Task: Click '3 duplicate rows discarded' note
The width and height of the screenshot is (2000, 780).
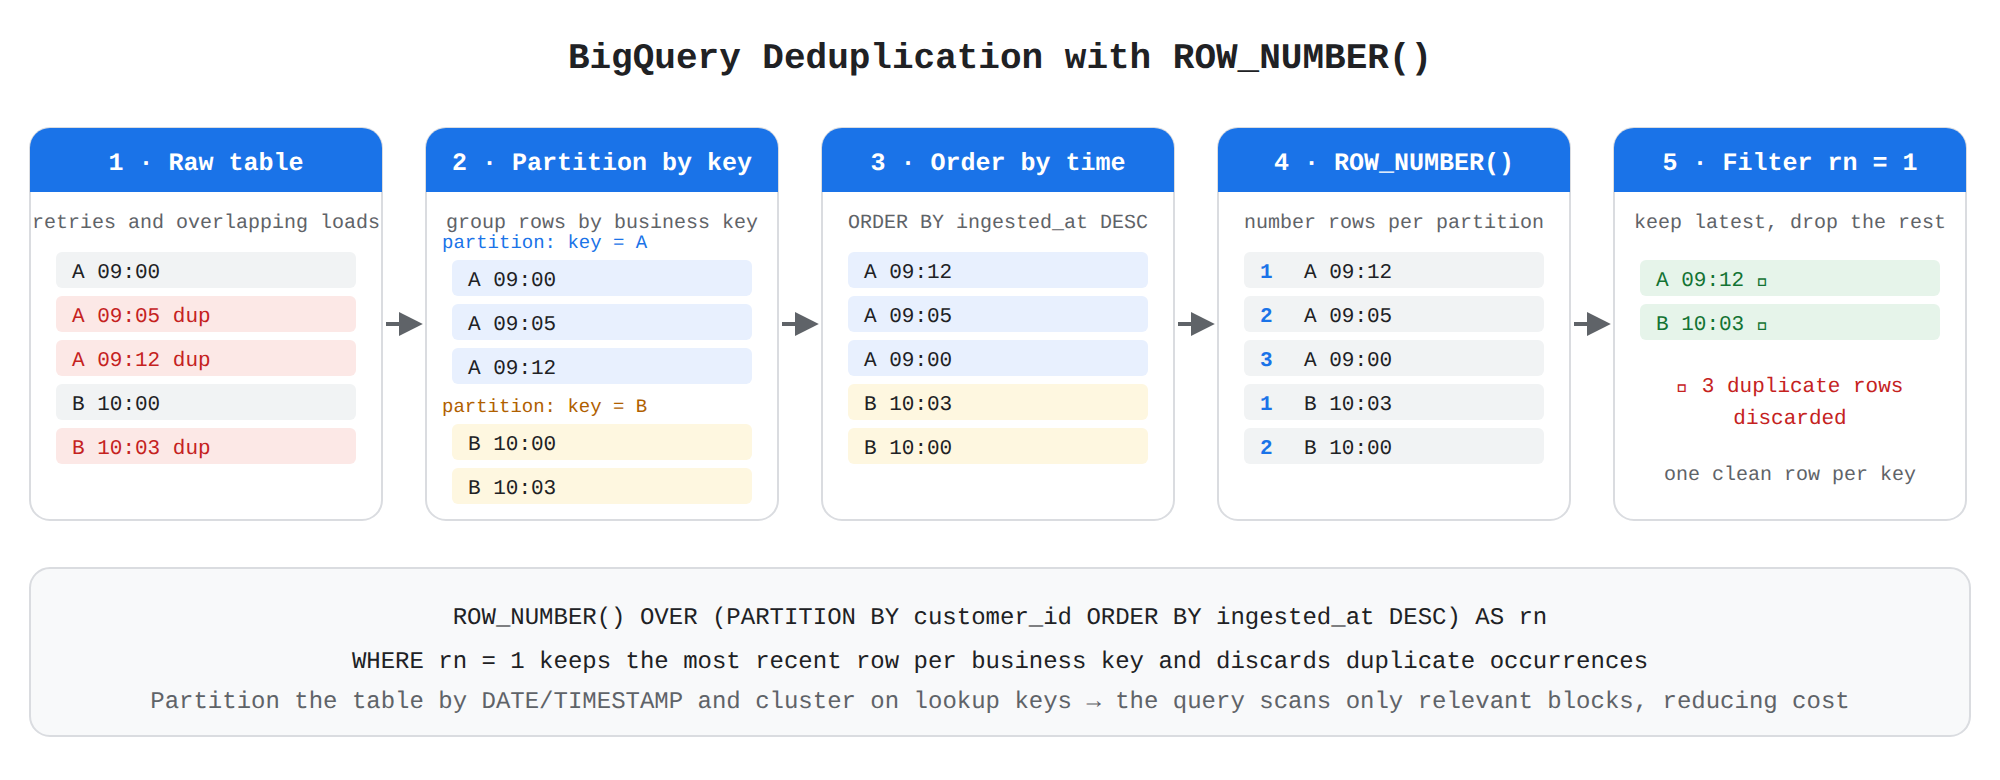Action: point(1790,401)
